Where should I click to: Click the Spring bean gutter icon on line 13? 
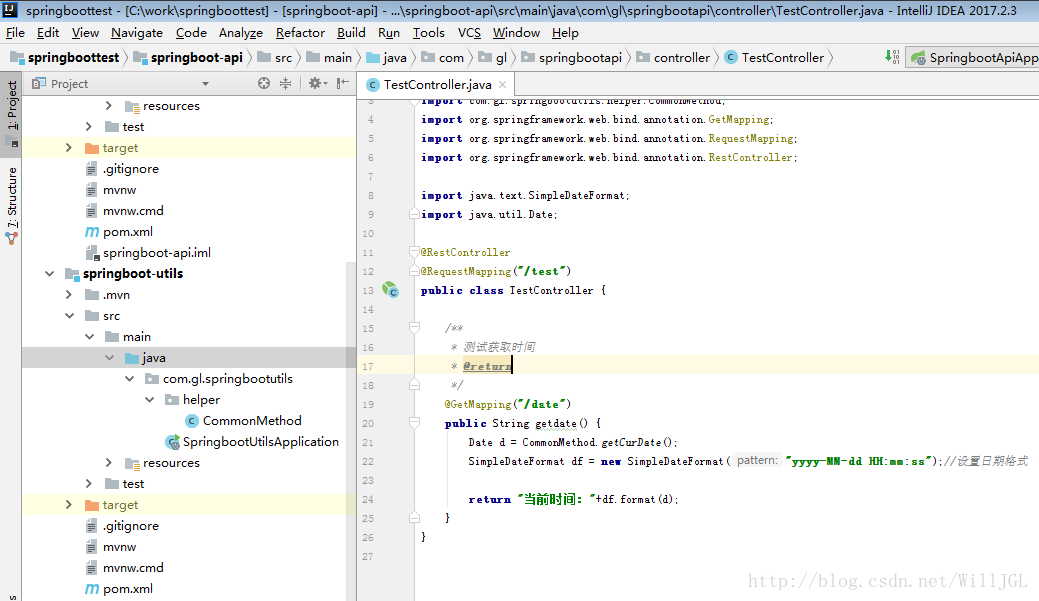[390, 290]
